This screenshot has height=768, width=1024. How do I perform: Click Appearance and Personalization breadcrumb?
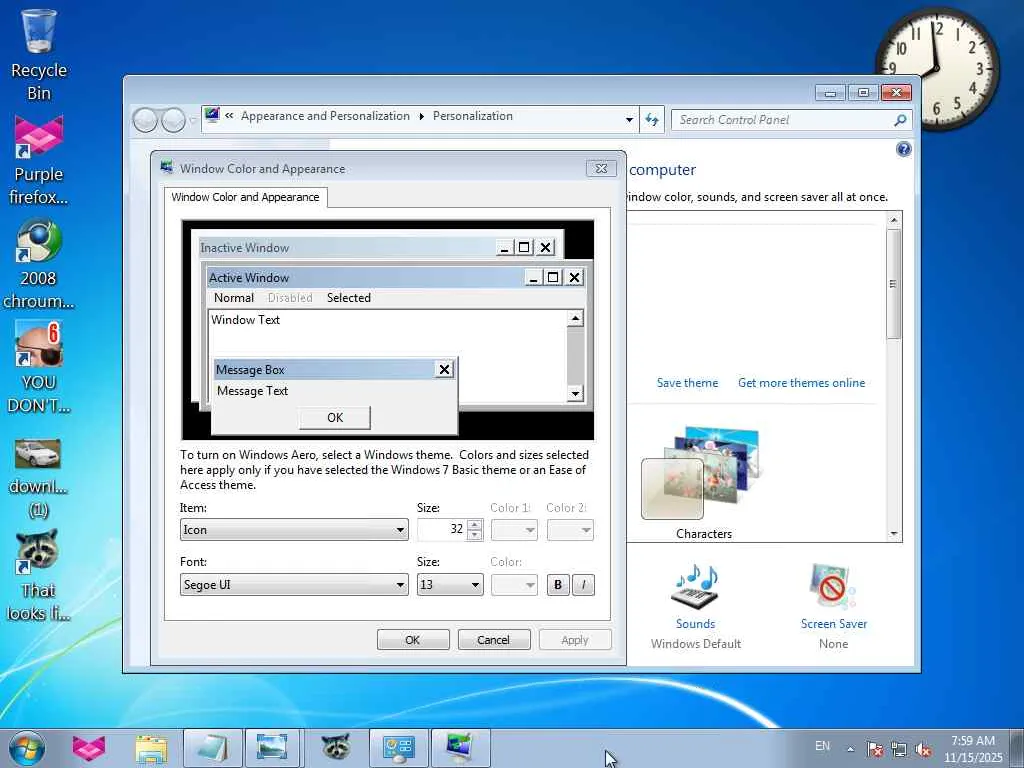[x=325, y=116]
